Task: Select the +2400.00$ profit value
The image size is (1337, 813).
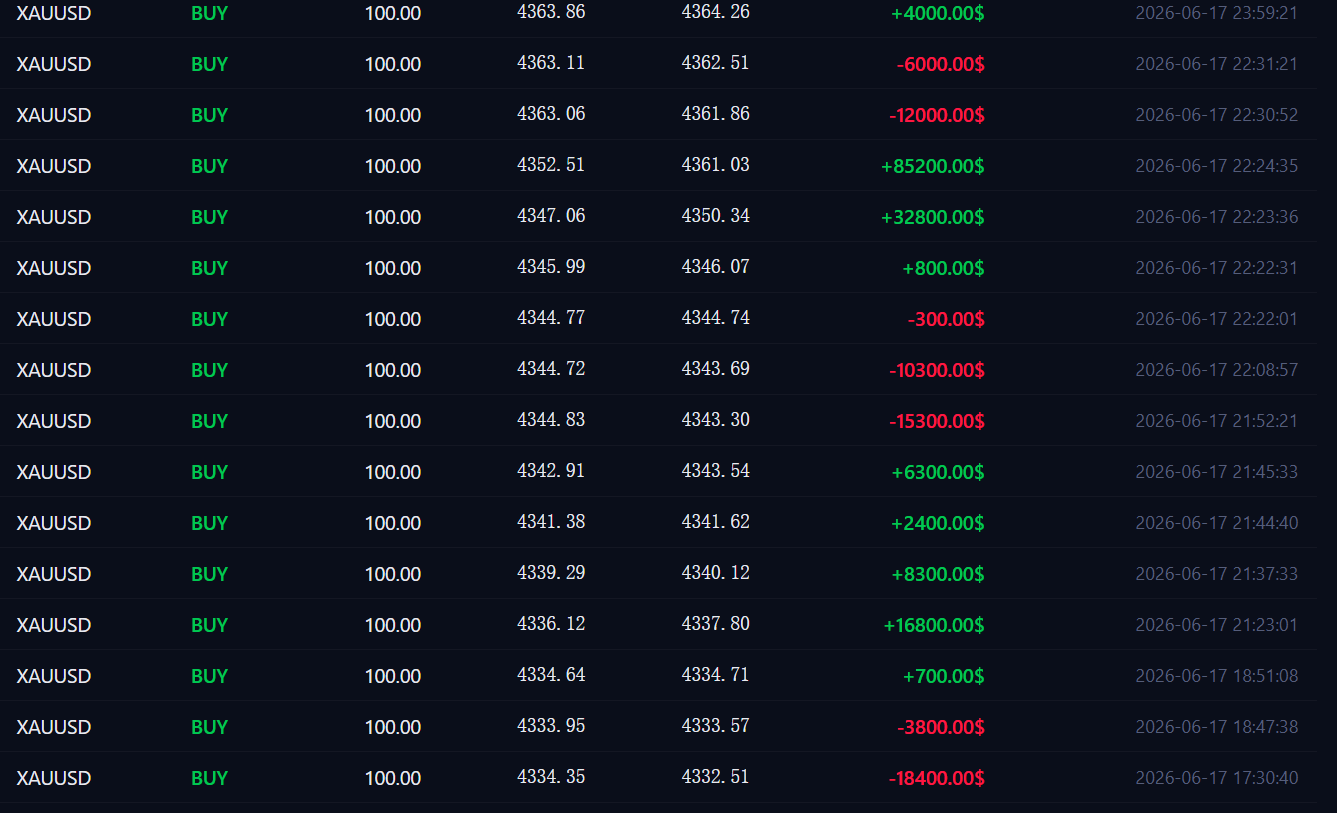Action: [x=937, y=523]
